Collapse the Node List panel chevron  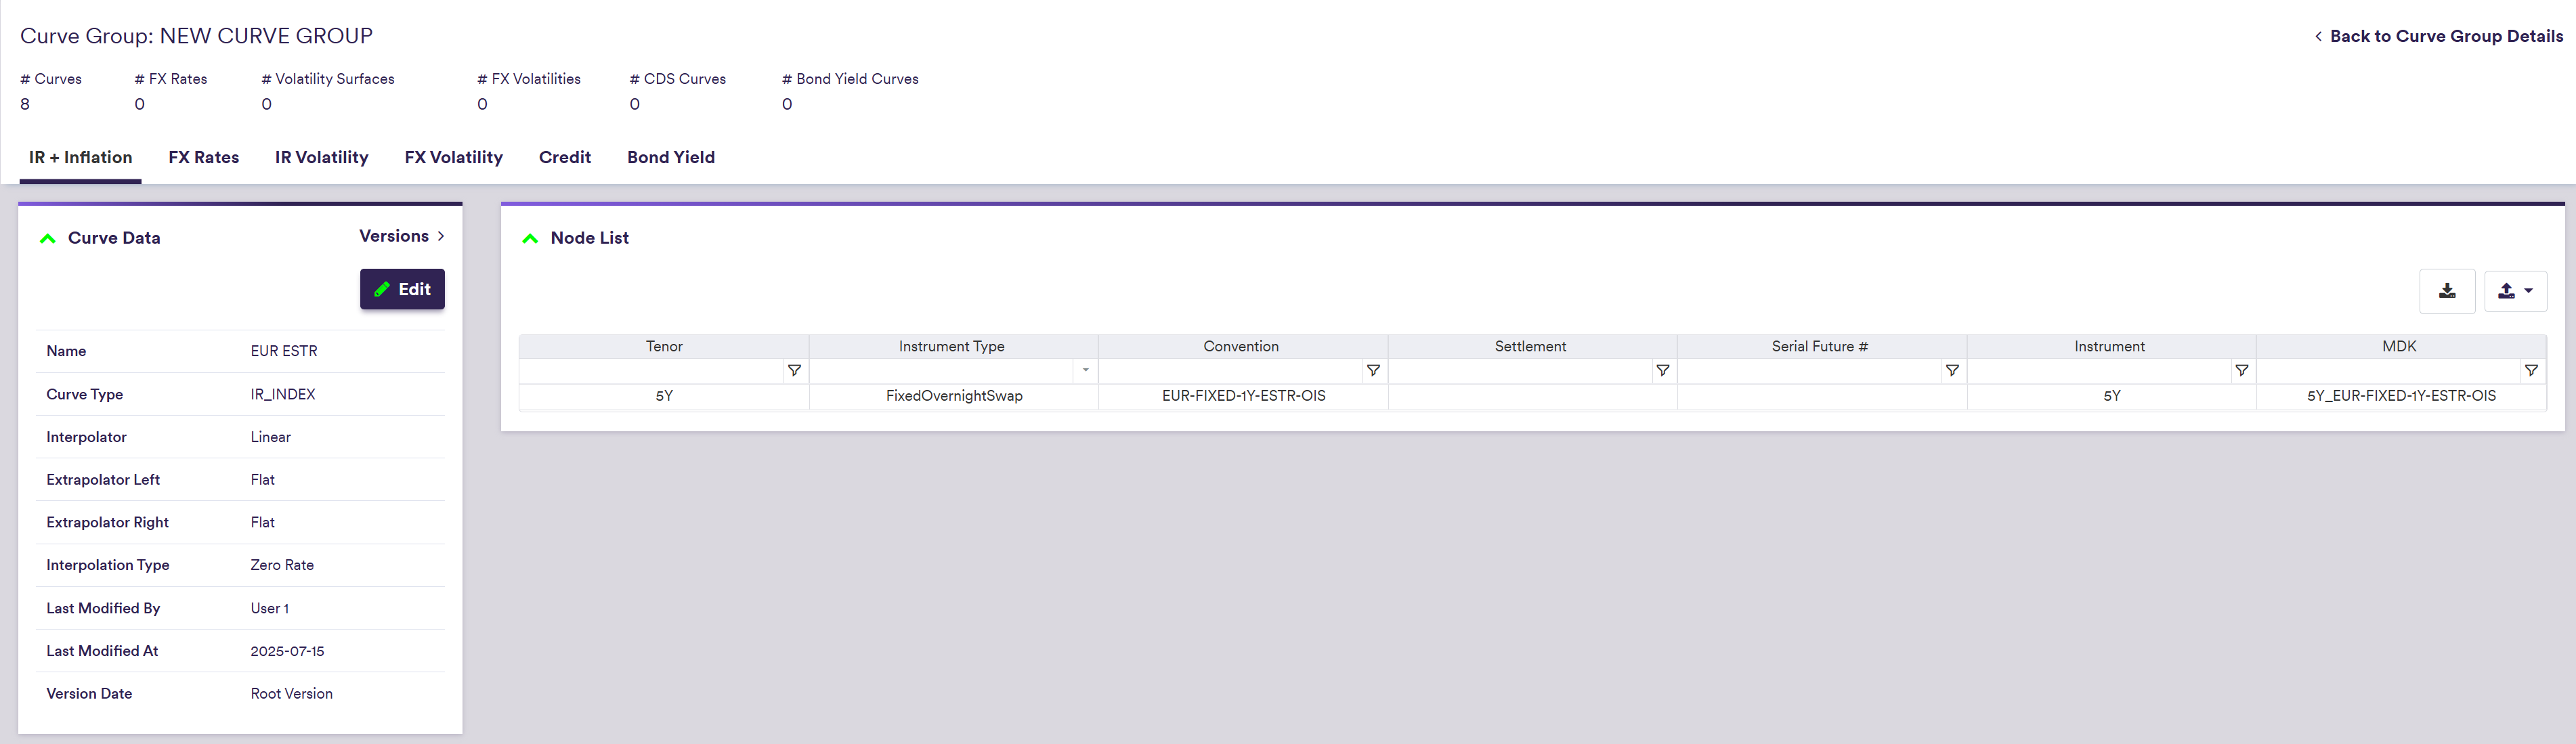(x=530, y=238)
